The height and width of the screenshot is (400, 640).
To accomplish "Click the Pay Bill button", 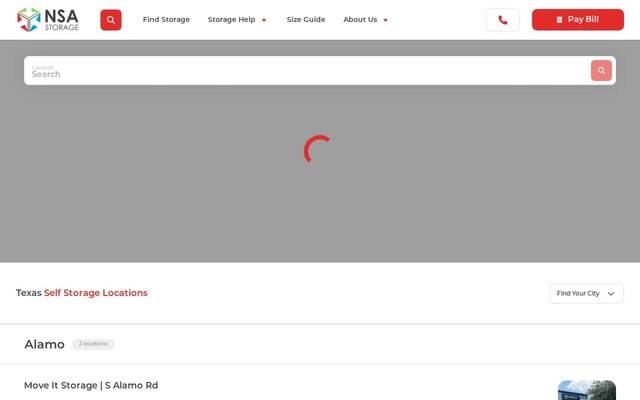I will [x=578, y=20].
